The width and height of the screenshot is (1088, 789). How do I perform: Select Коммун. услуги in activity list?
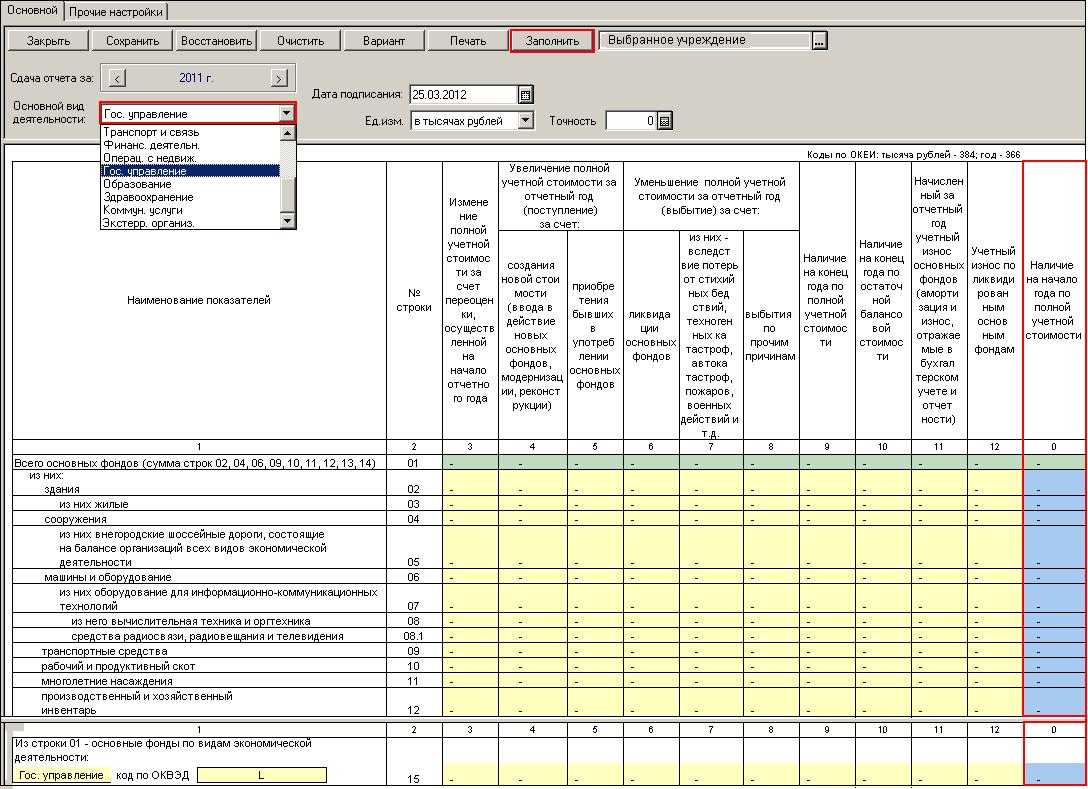click(x=191, y=210)
